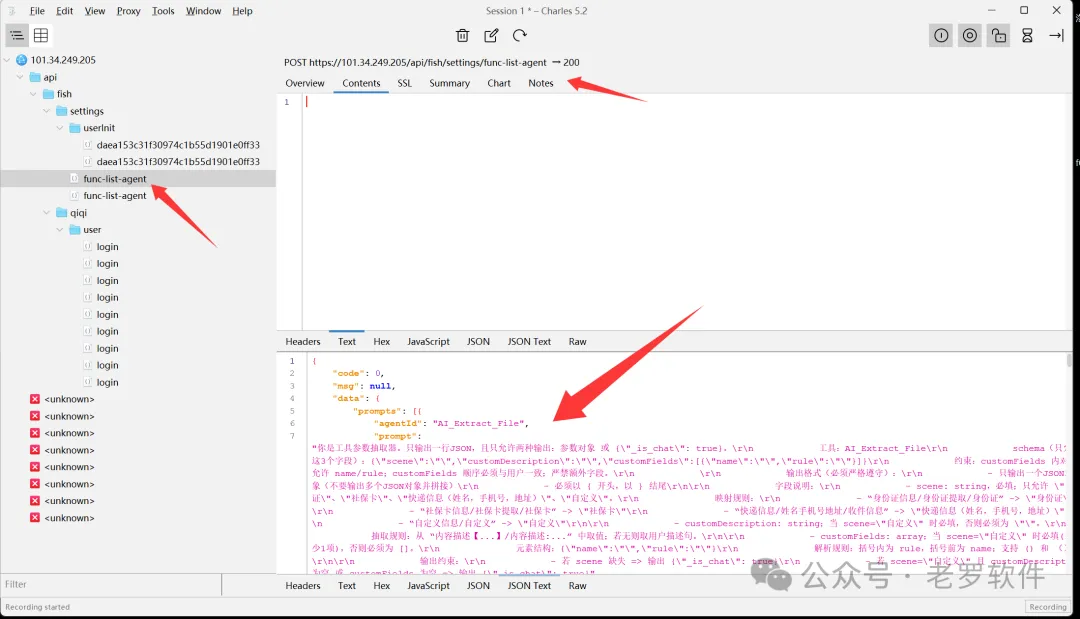The image size is (1080, 619).
Task: Toggle throttling with the hourglass icon
Action: [1027, 35]
